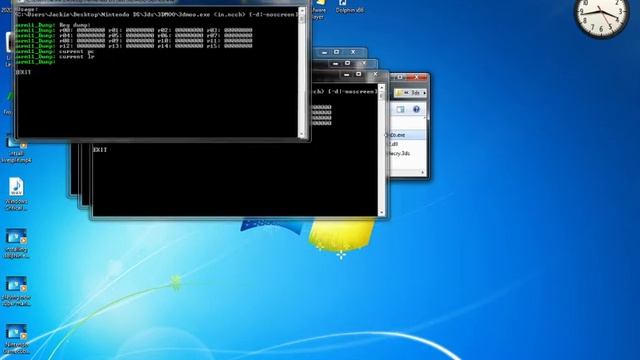Select the .exe file in Explorer list
640x360 pixels.
coord(396,135)
